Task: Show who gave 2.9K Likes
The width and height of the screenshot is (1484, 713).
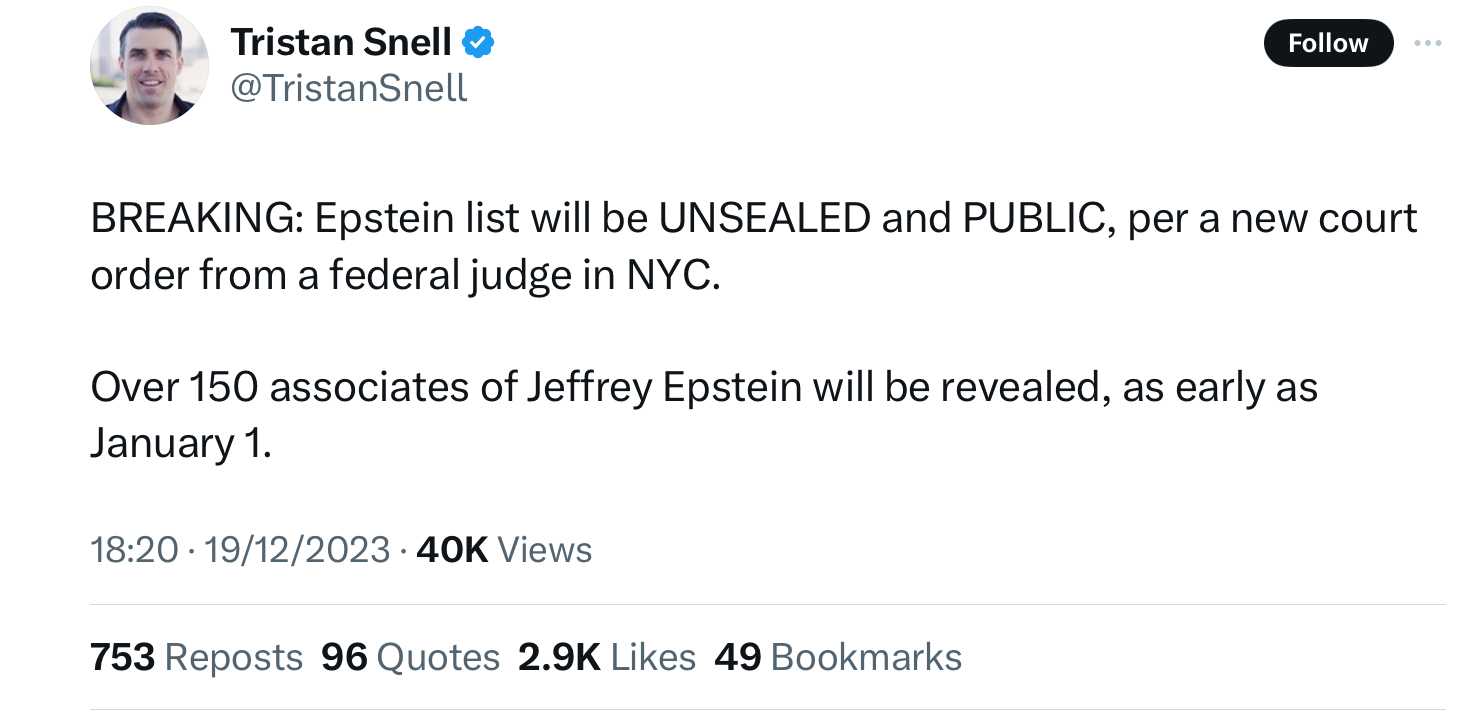Action: (x=606, y=657)
